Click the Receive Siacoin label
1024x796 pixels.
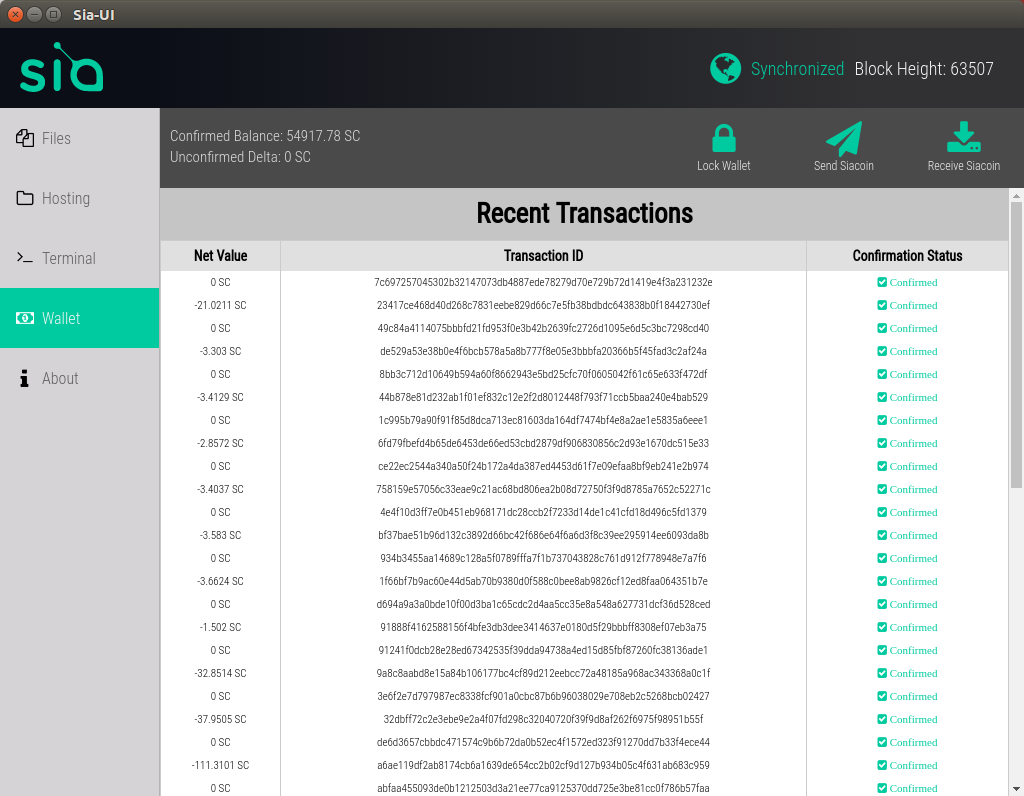964,166
